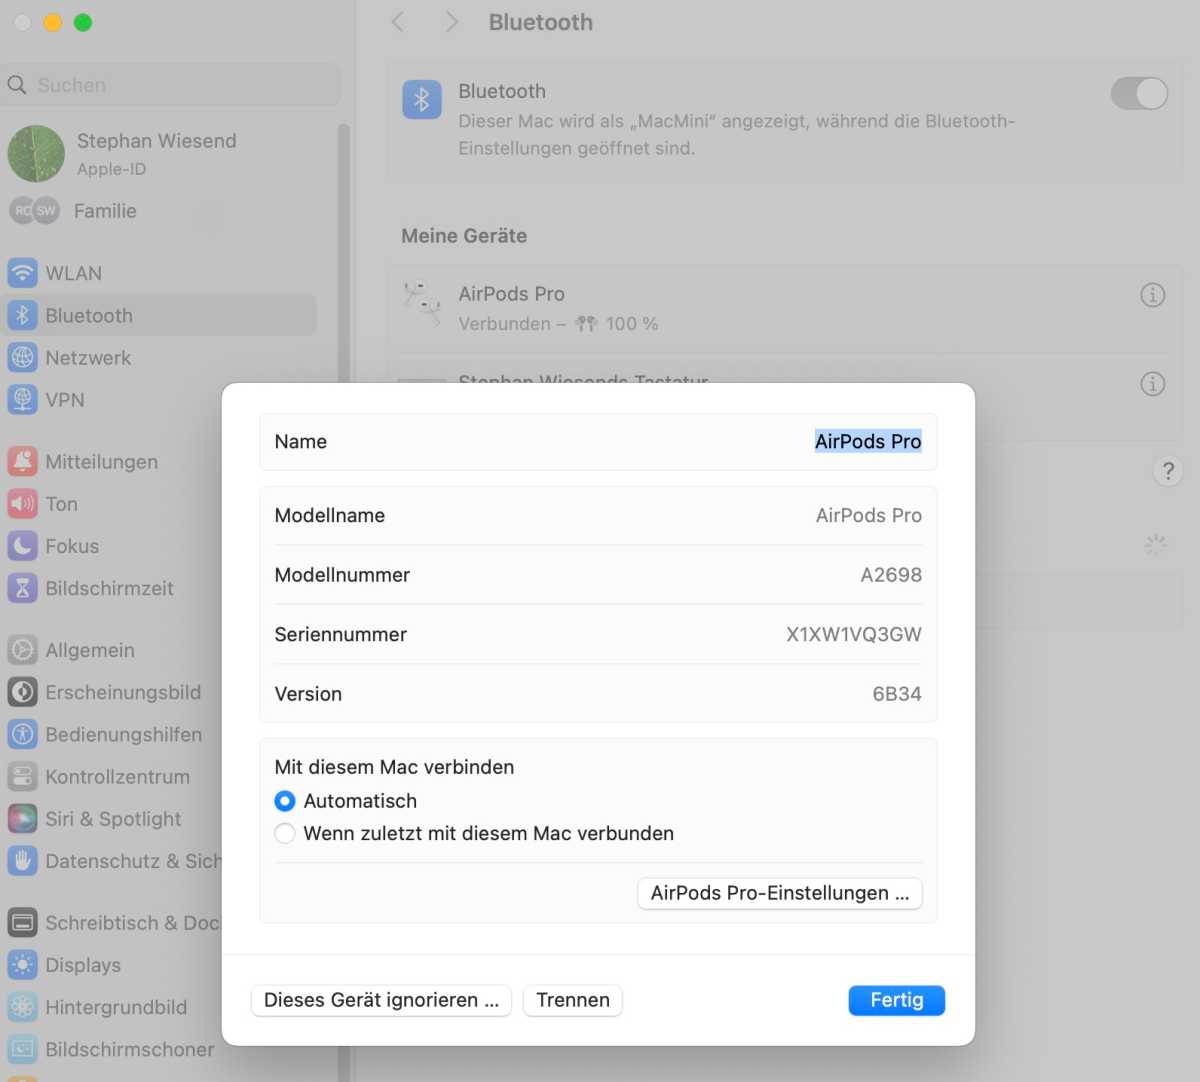
Task: Open the WLAN settings icon in sidebar
Action: pyautogui.click(x=22, y=273)
